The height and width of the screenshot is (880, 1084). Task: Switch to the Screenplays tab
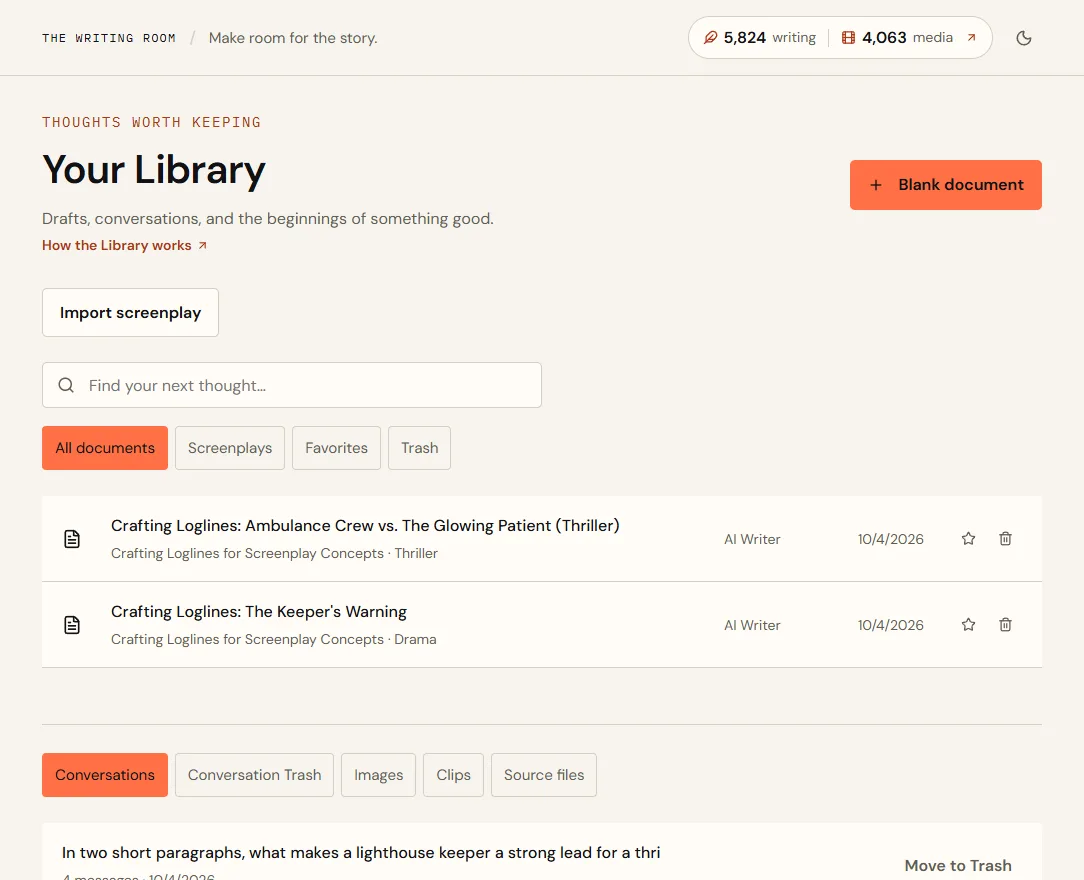230,448
